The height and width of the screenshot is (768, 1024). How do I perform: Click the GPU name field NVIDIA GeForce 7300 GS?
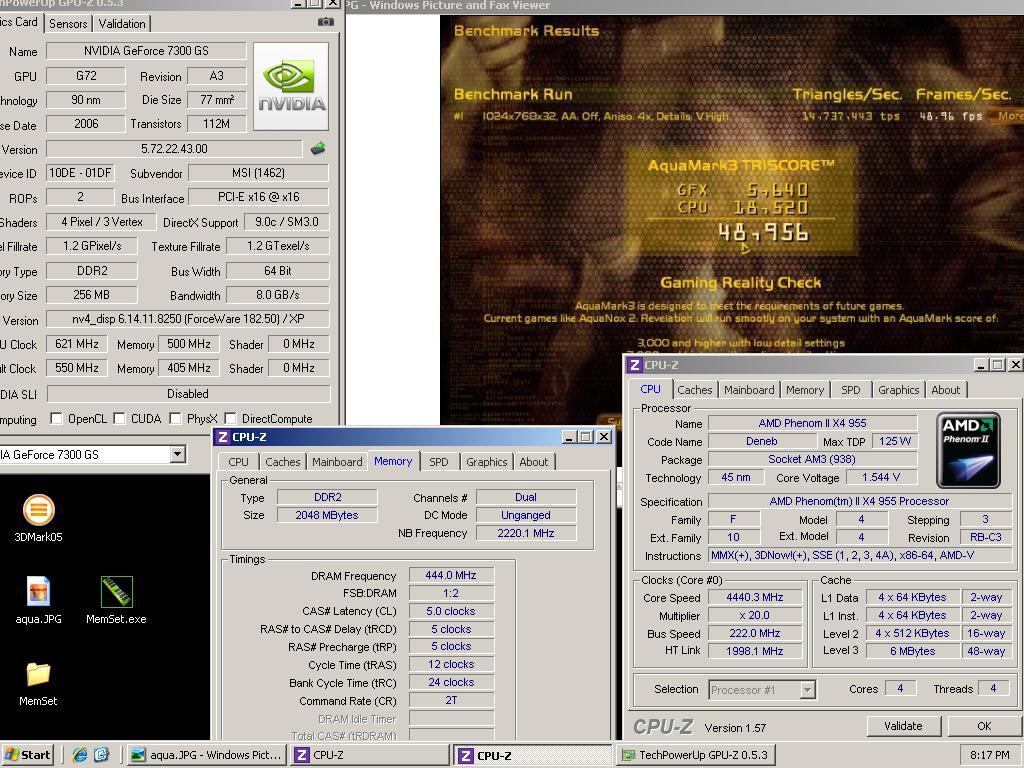click(146, 51)
